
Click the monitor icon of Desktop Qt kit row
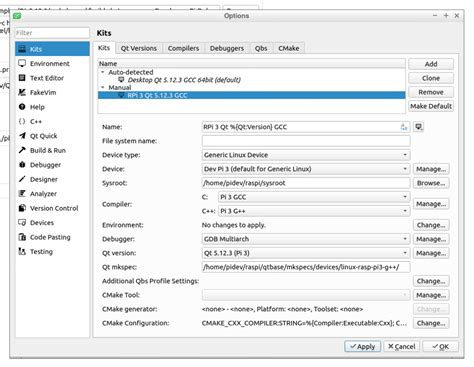(x=121, y=80)
